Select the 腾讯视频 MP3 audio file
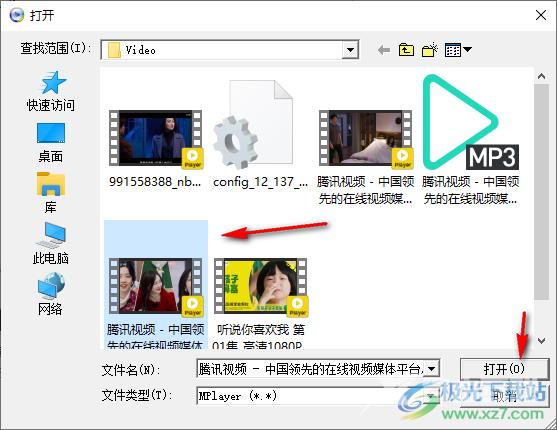 pos(471,140)
